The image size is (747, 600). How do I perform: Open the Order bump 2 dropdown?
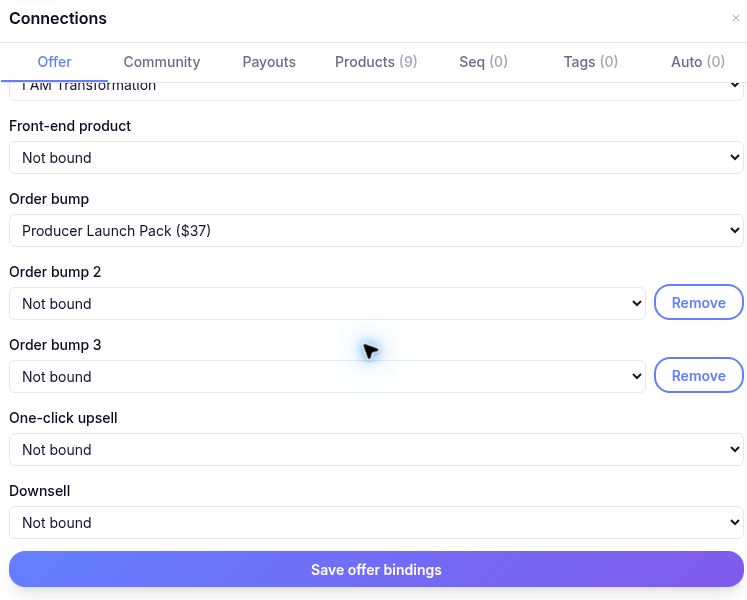pos(327,303)
